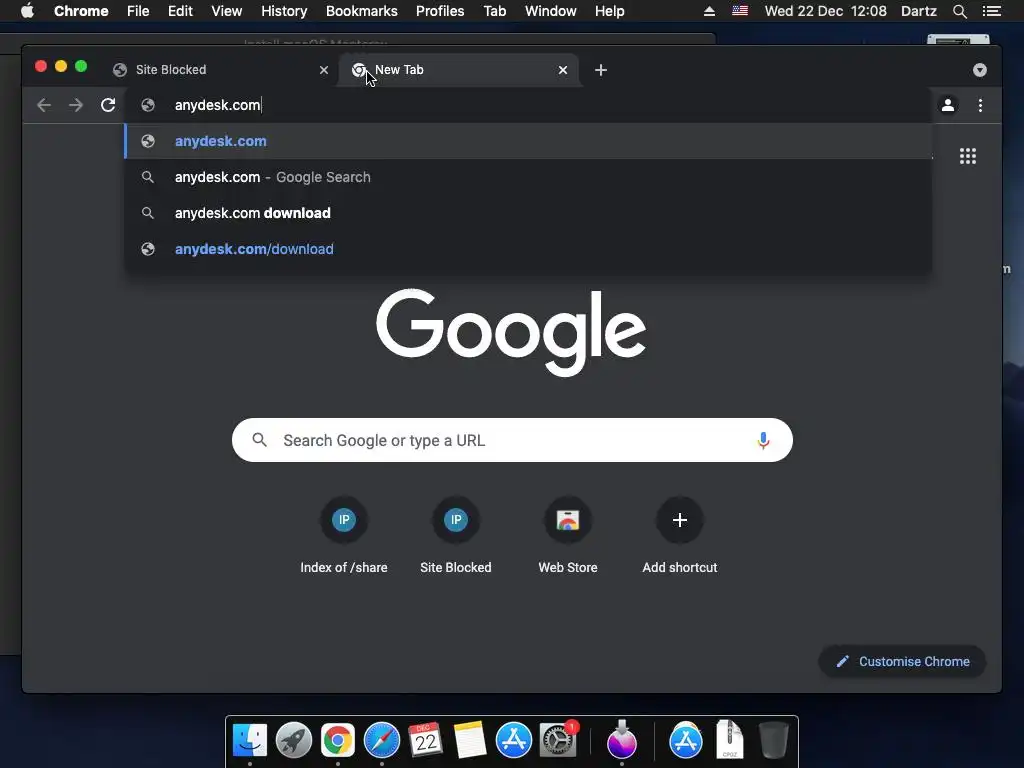Open Chrome's three-dot menu

[x=980, y=105]
